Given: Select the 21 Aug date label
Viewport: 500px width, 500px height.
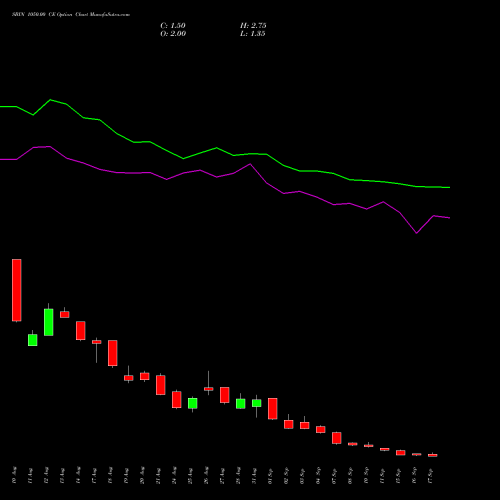Looking at the screenshot, I should (158, 475).
